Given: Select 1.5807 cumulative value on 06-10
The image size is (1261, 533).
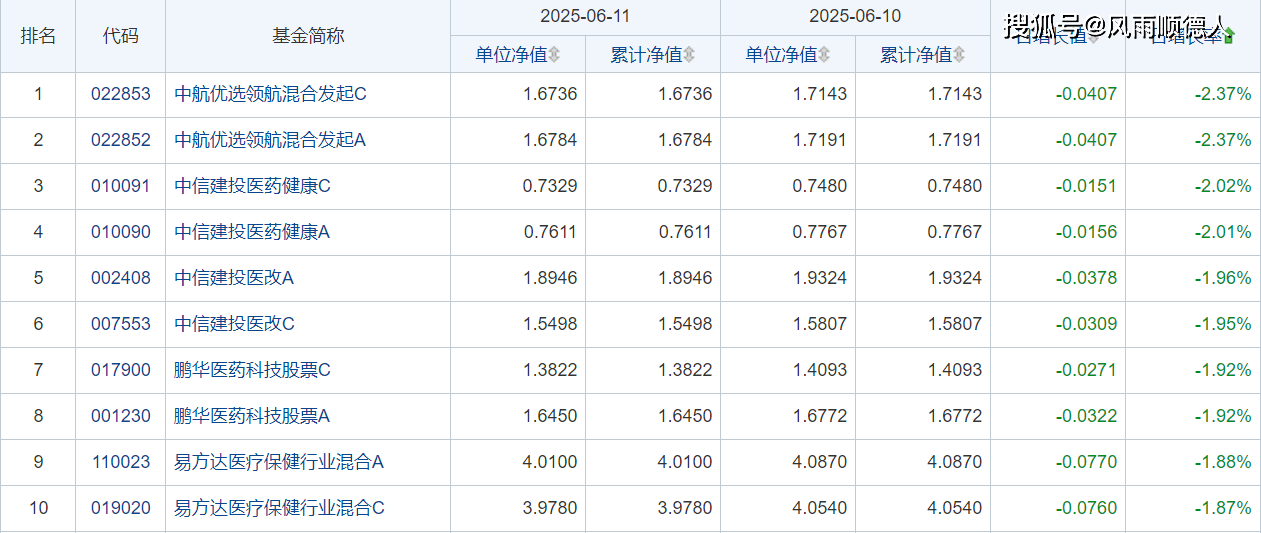Looking at the screenshot, I should click(x=955, y=324).
